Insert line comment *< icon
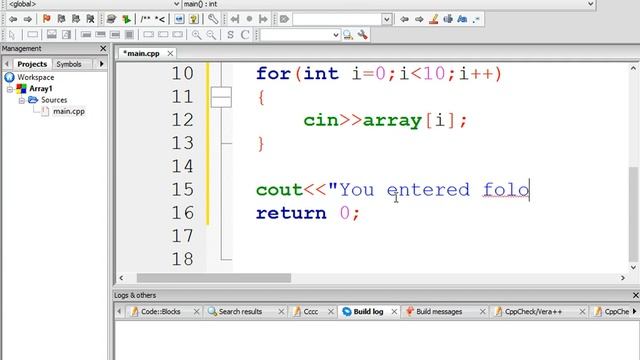Screen dimensions: 640x360 click(160, 19)
